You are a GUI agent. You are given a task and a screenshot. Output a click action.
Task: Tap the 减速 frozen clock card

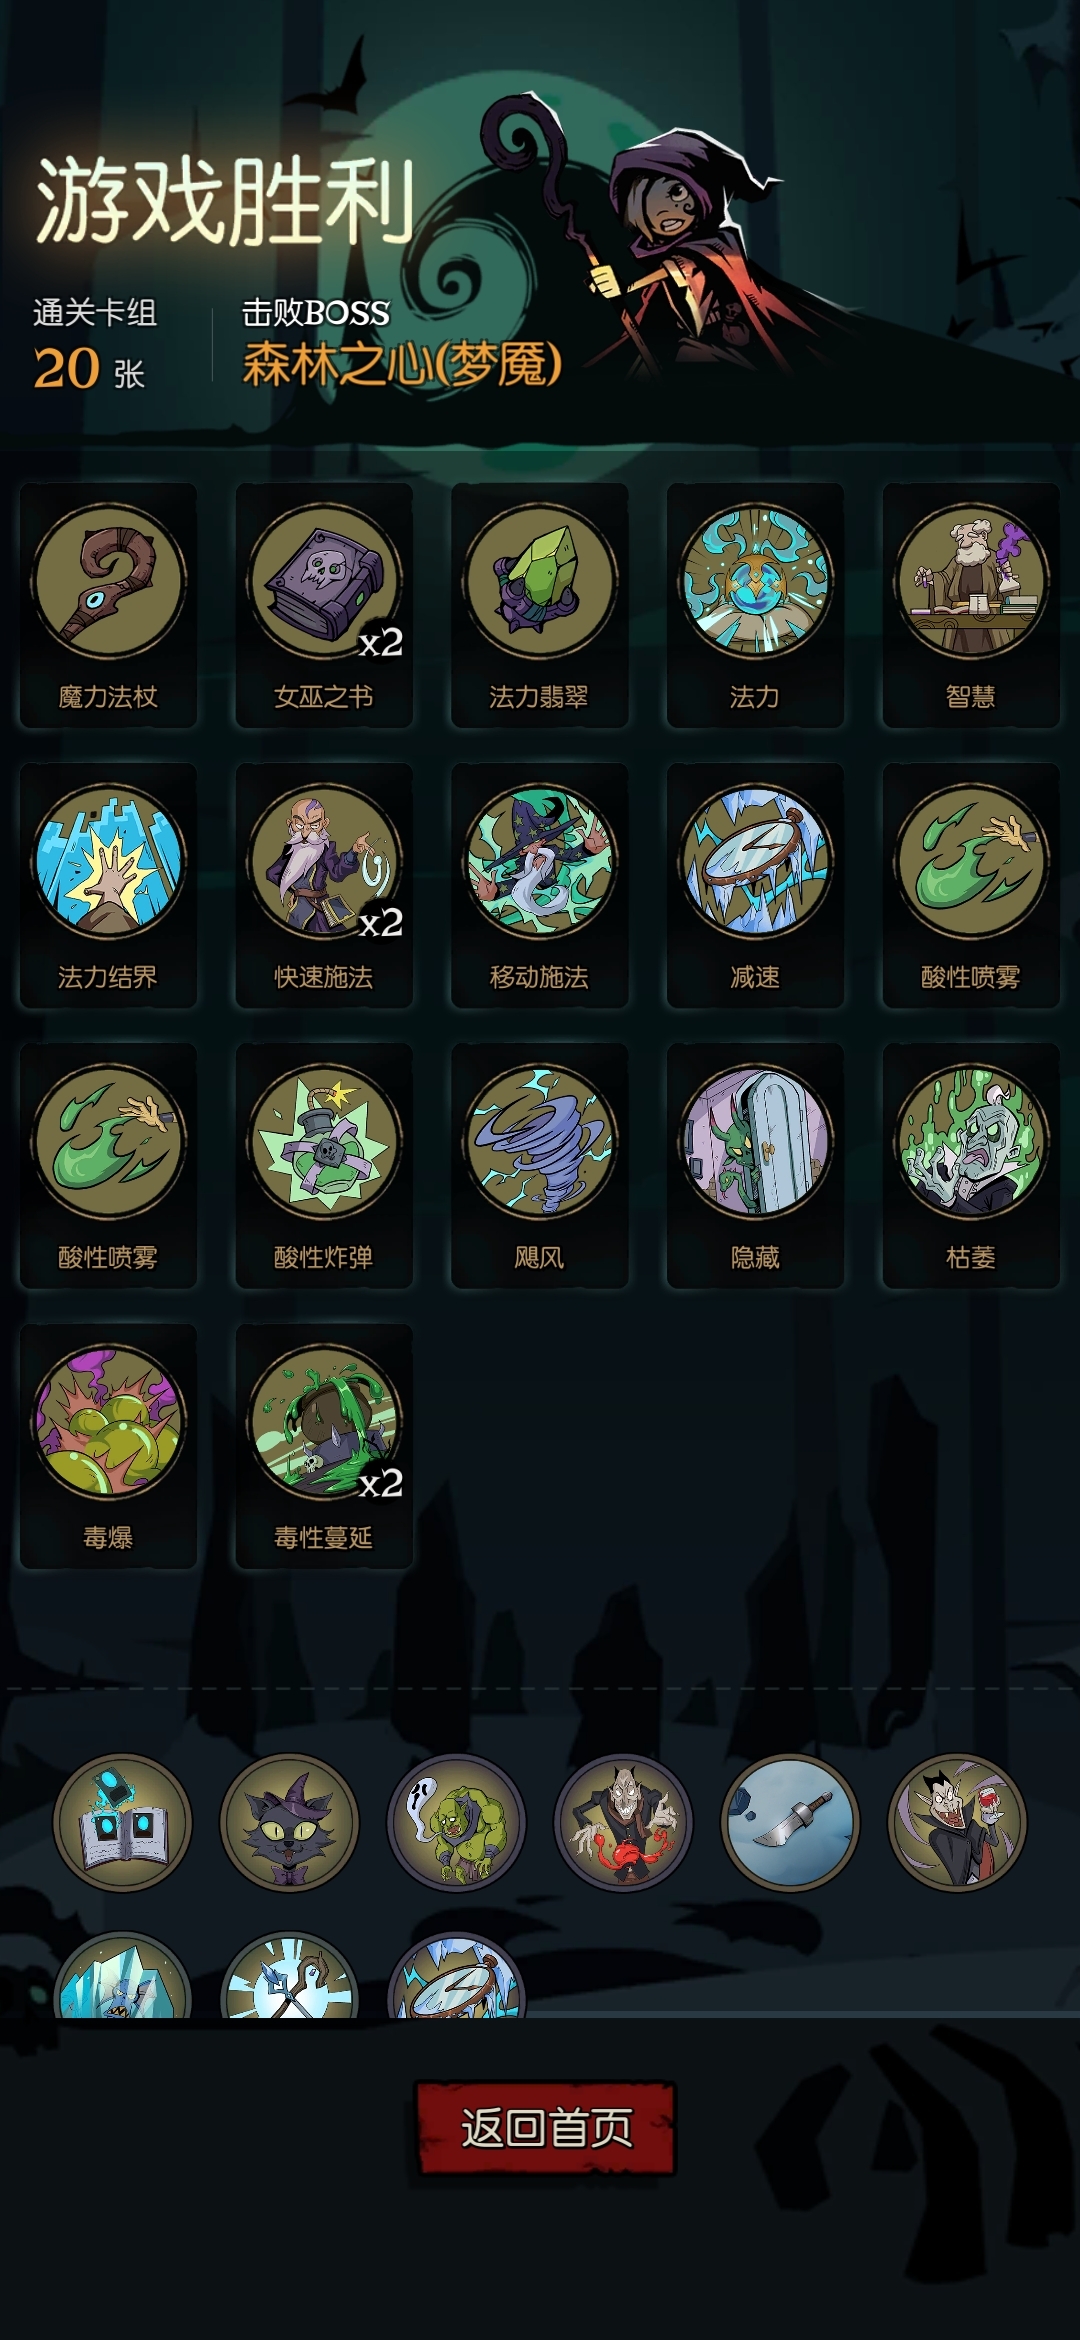755,885
